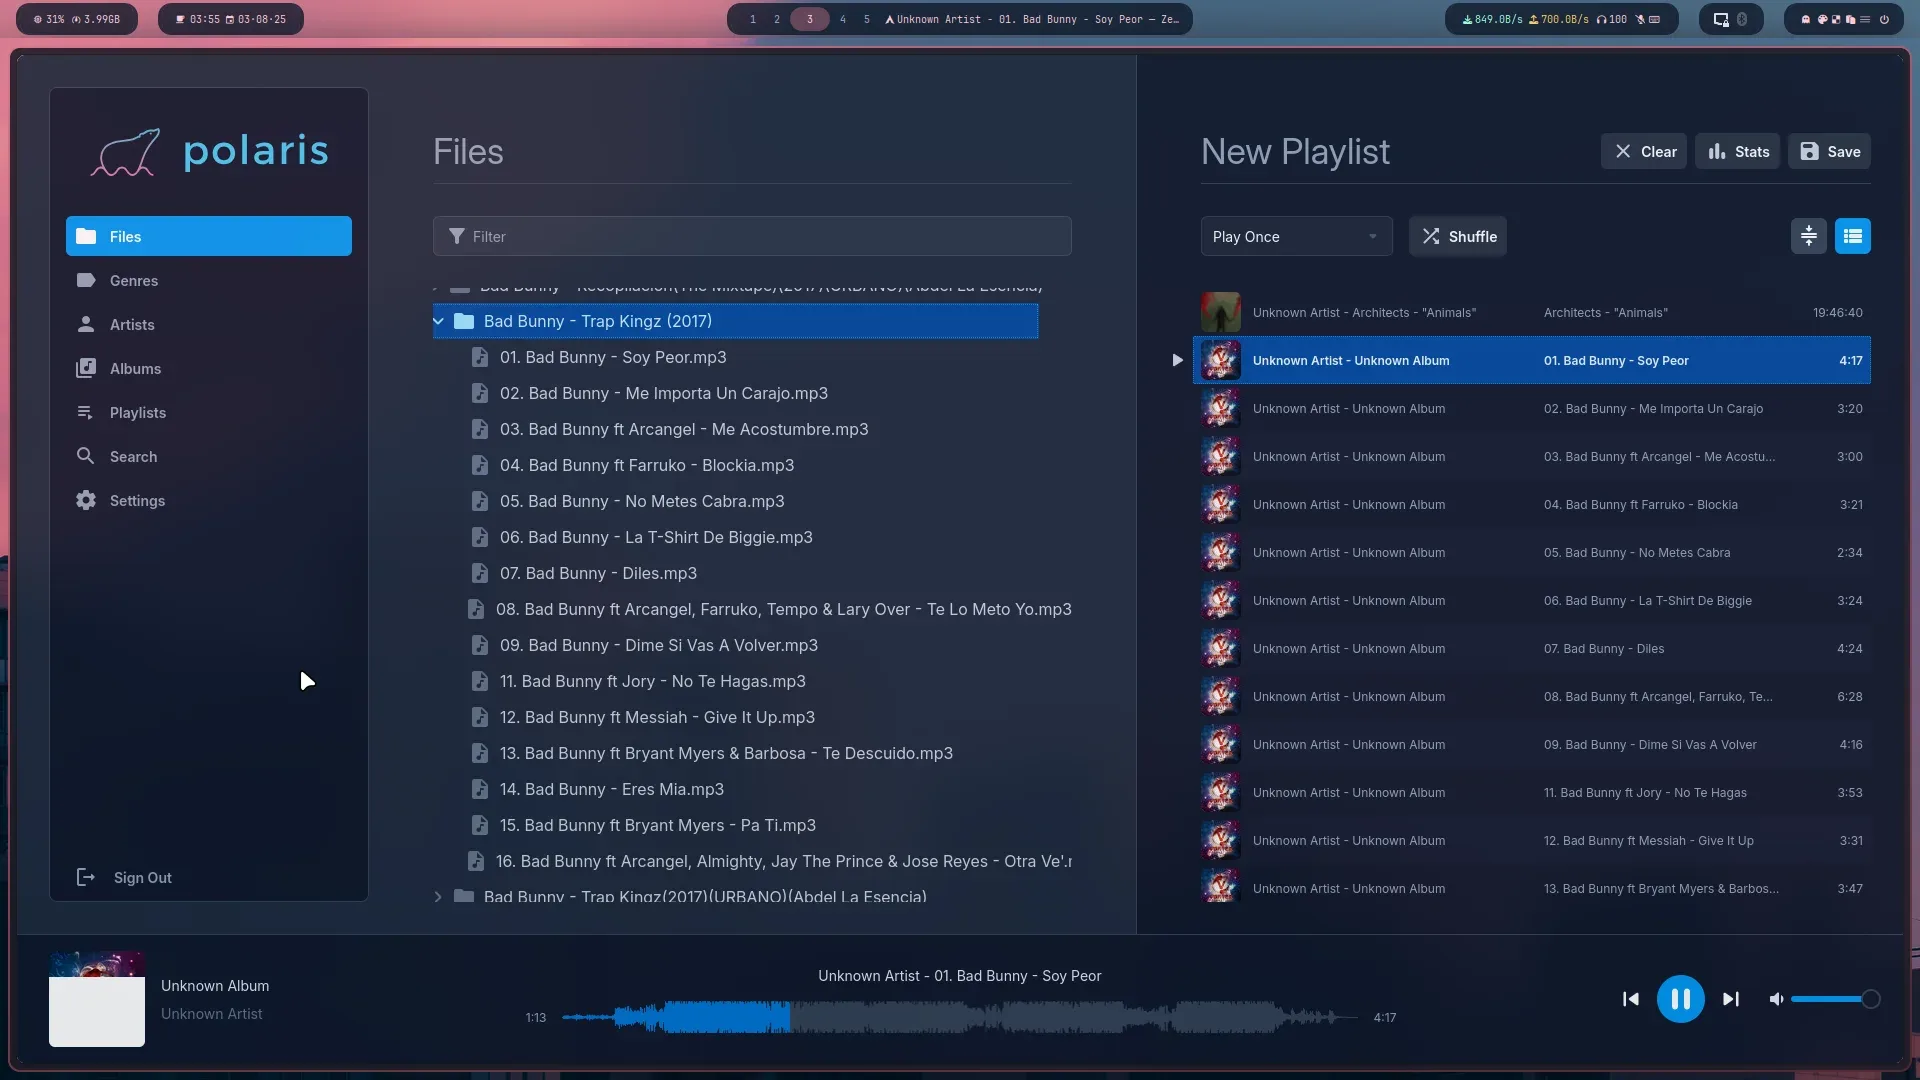Open the Playlists section
The height and width of the screenshot is (1080, 1920).
(x=209, y=412)
